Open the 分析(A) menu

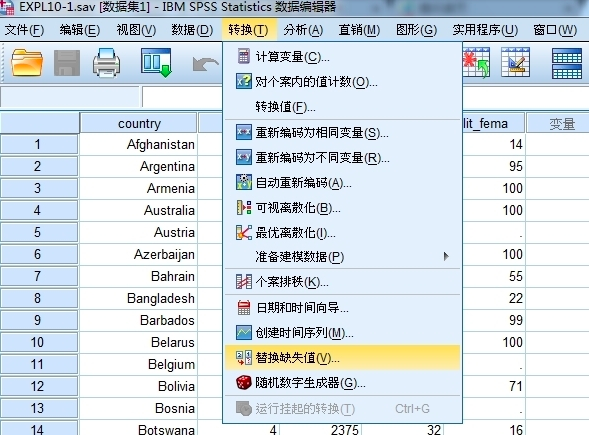[303, 29]
